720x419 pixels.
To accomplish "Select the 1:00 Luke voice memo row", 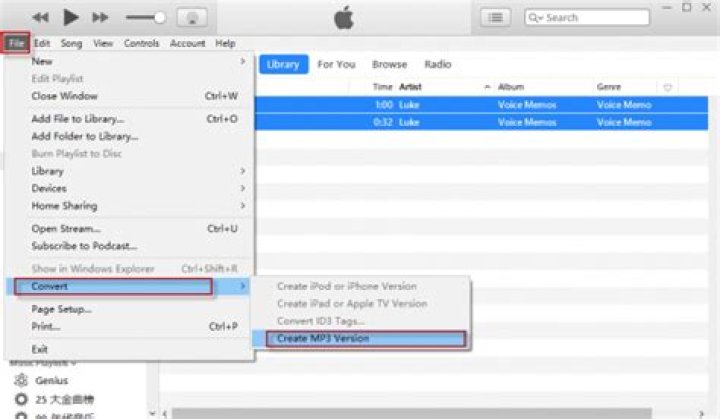I will point(481,105).
